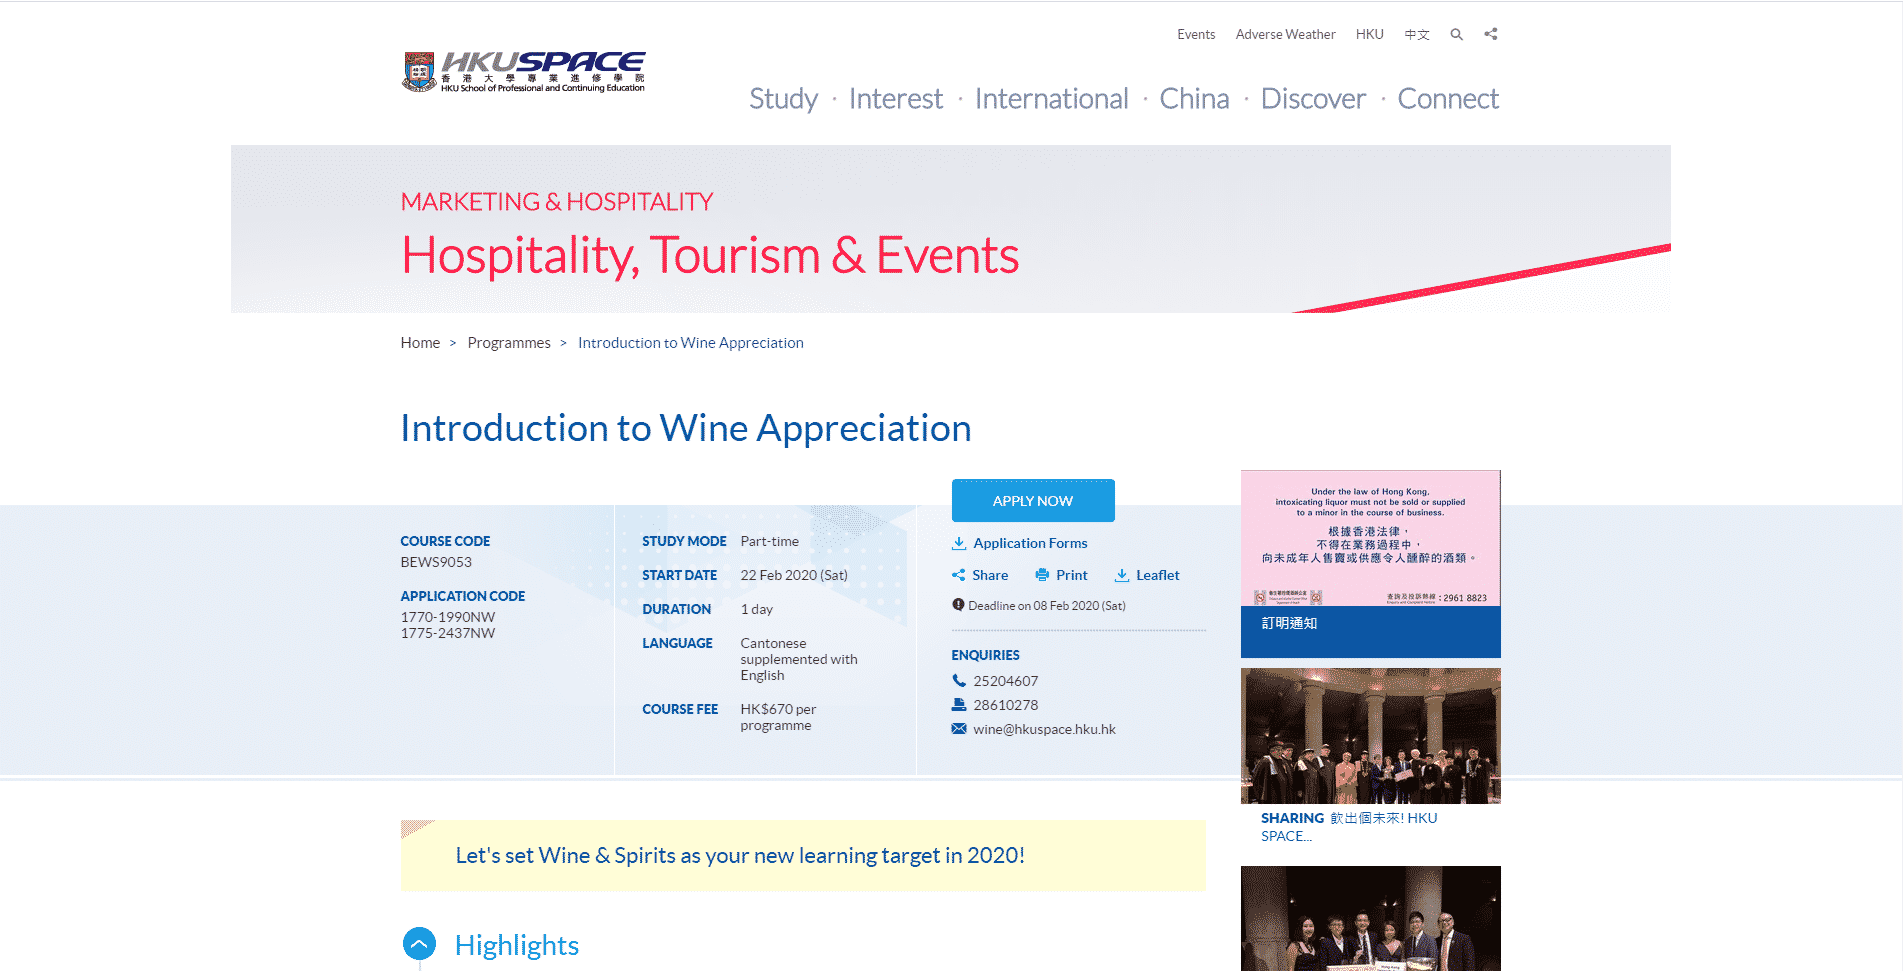
Task: Download the Leaflet link
Action: pos(1158,575)
